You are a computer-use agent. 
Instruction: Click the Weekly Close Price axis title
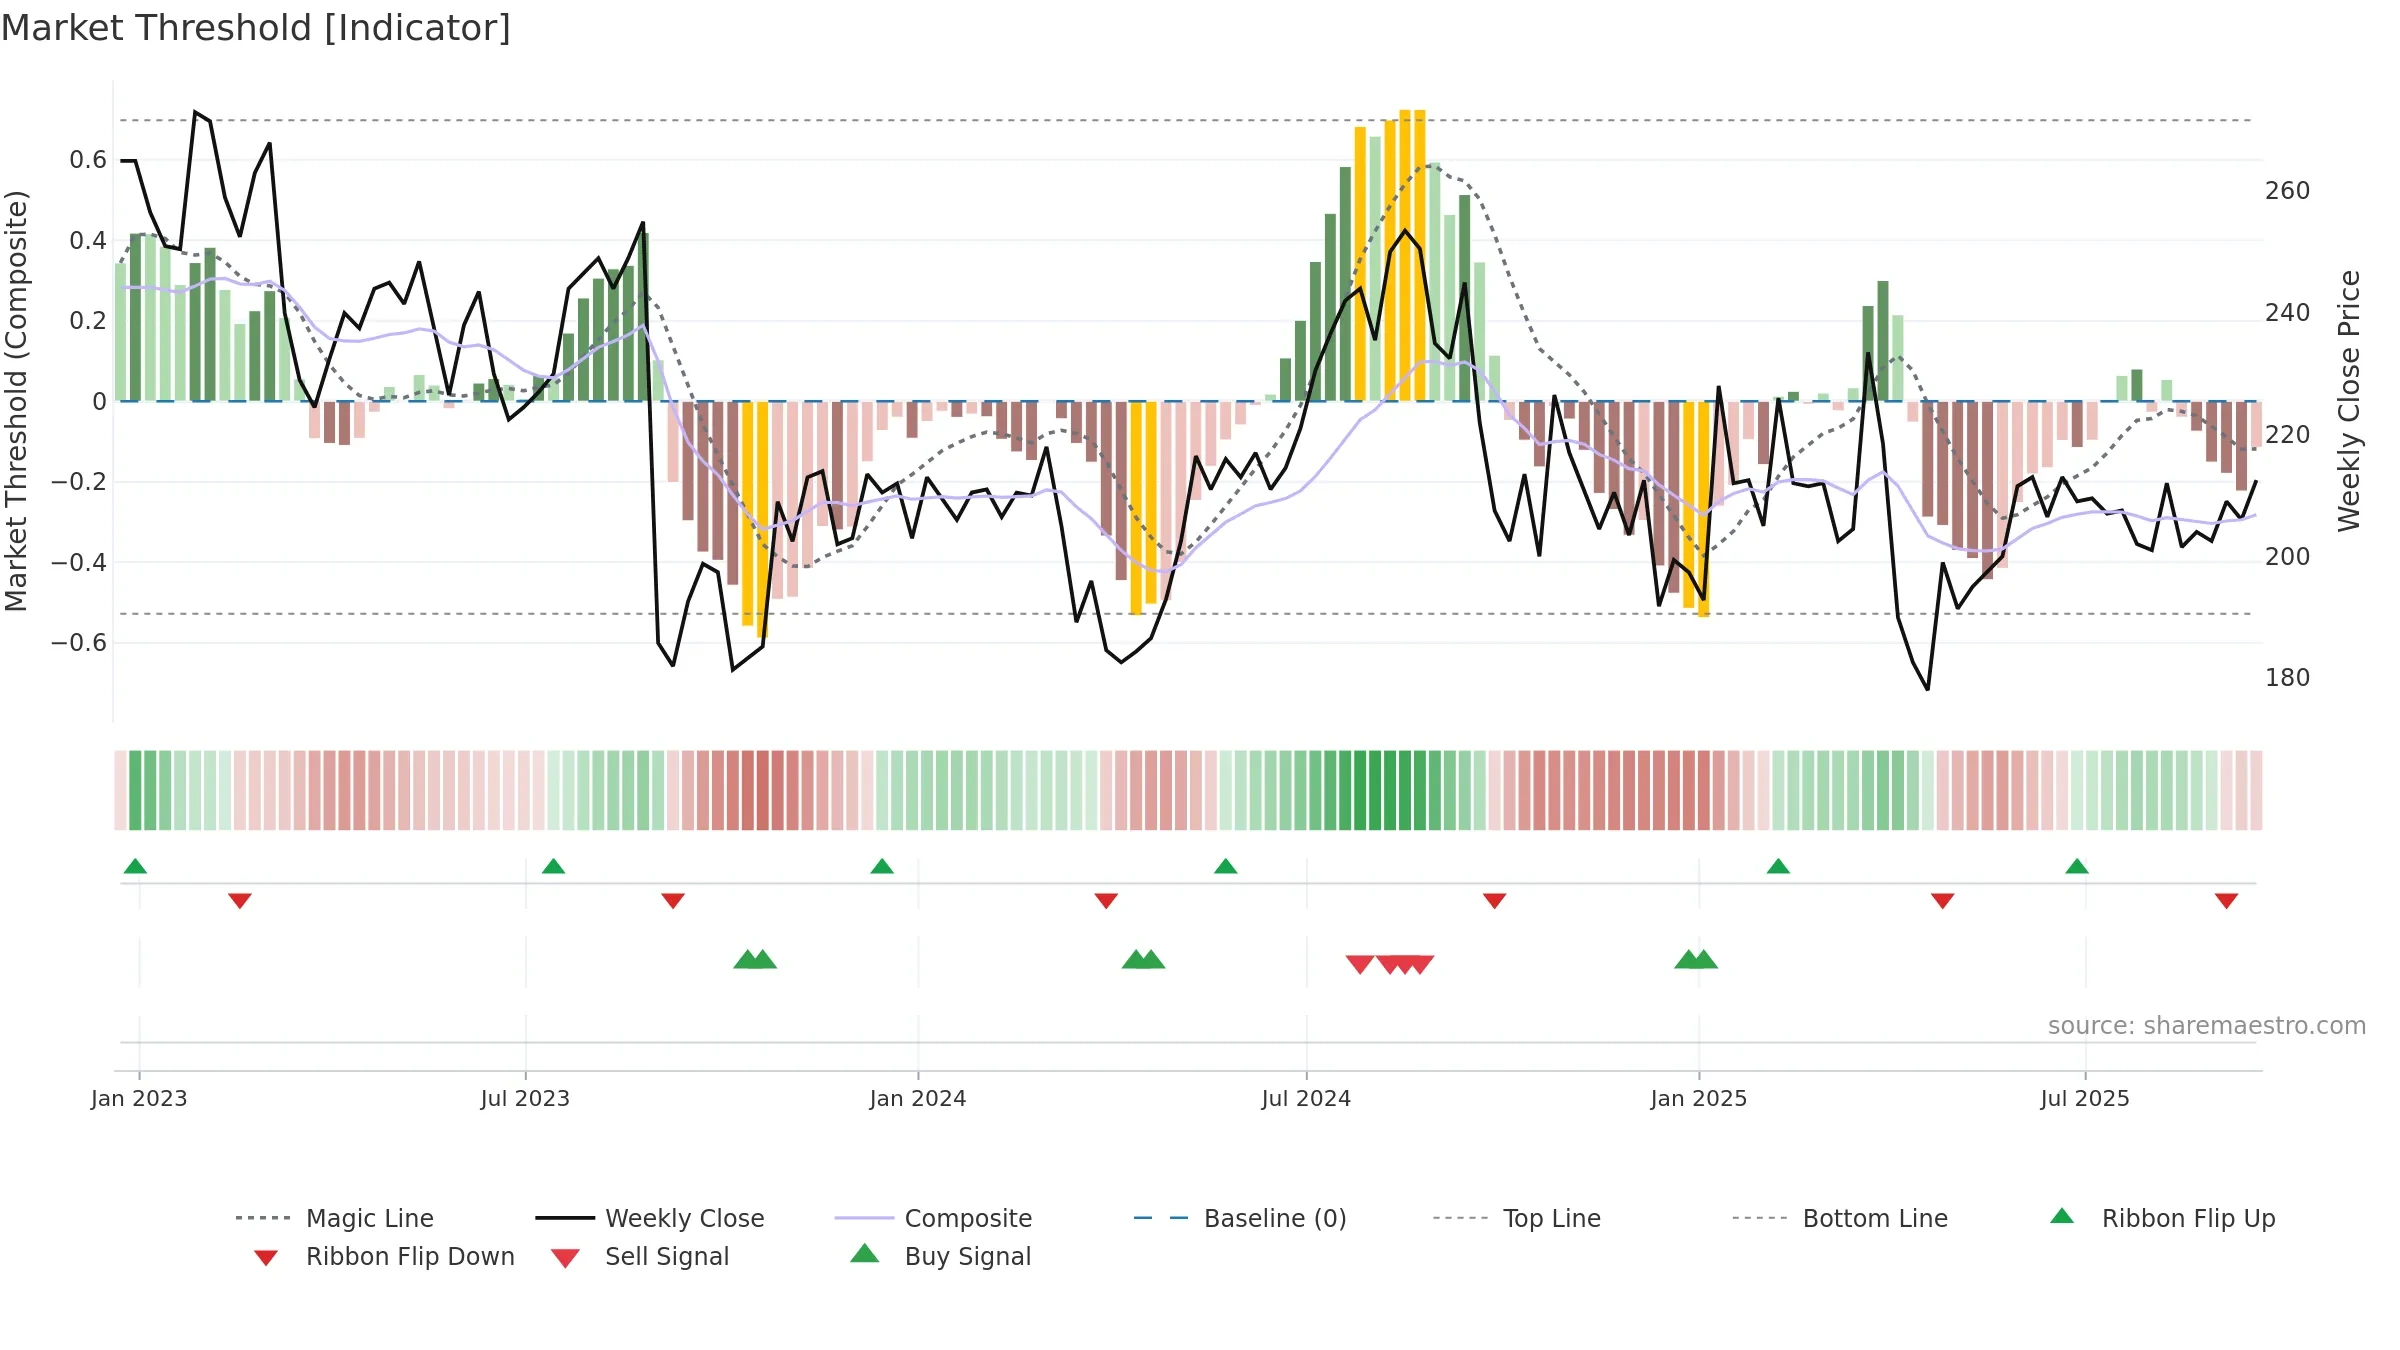[x=2349, y=401]
